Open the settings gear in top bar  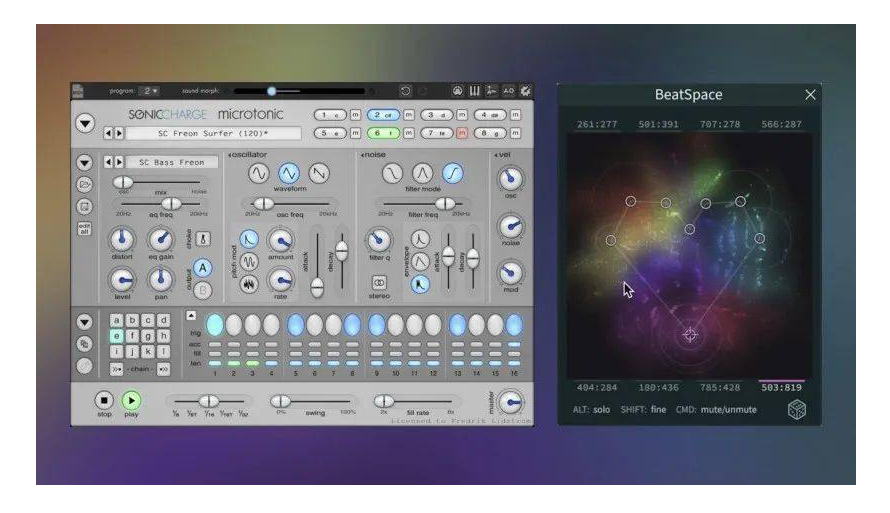[526, 91]
